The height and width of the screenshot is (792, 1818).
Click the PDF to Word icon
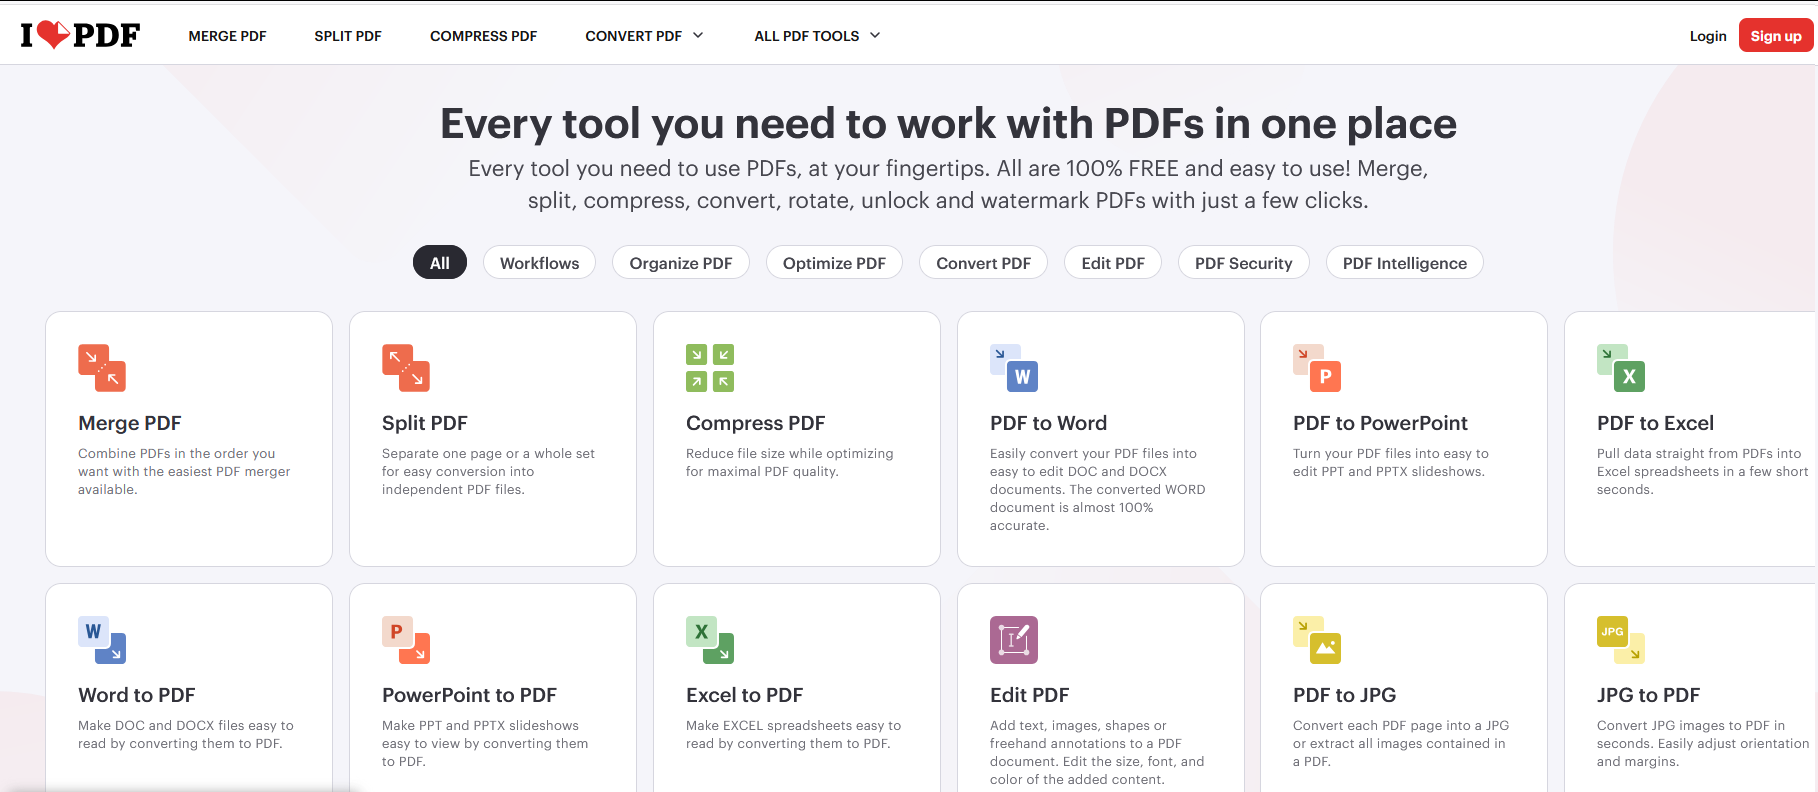click(1014, 368)
